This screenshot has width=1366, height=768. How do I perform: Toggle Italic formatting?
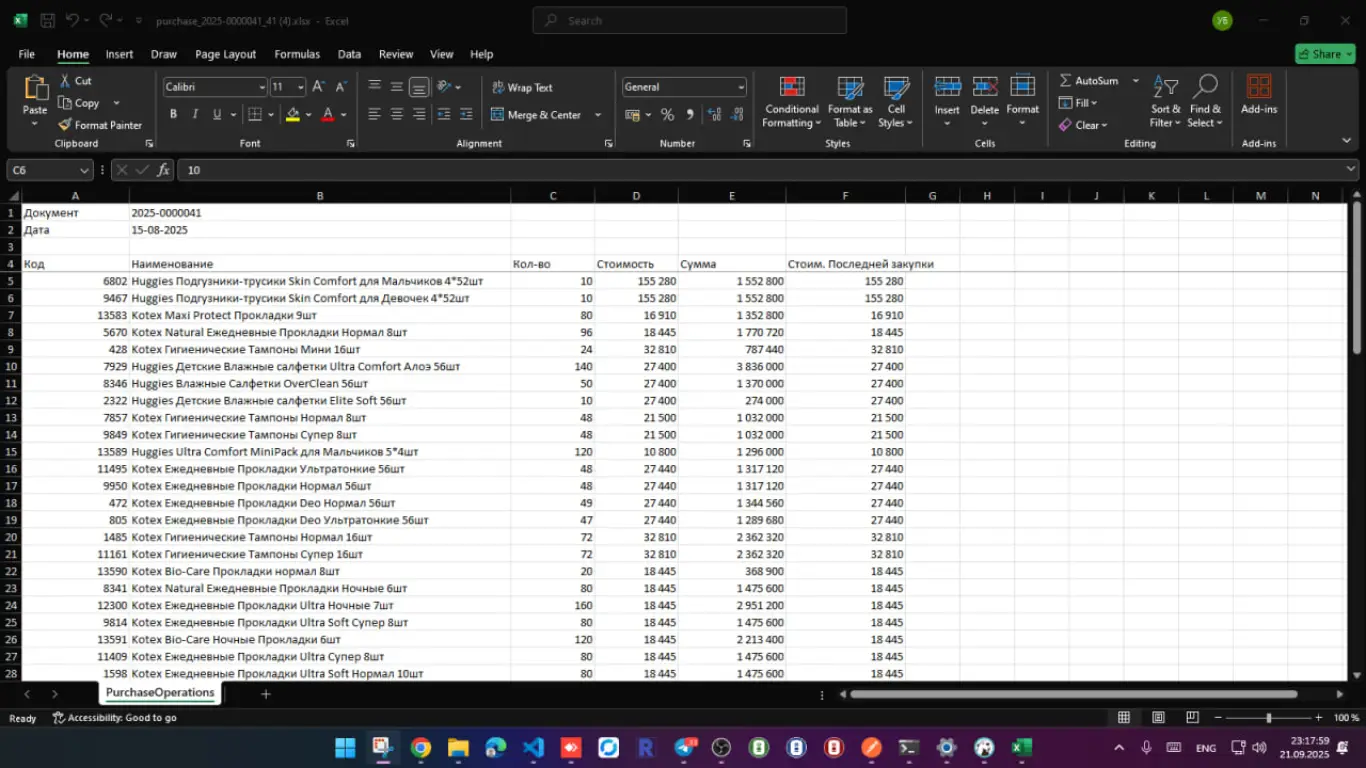coord(195,115)
